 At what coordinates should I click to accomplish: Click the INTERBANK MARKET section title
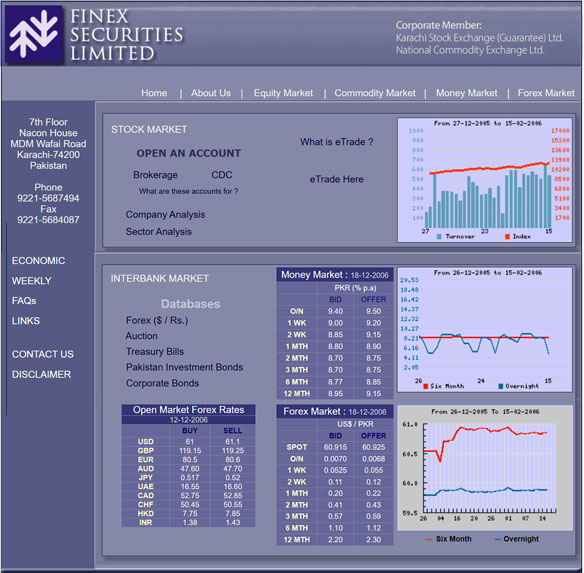pos(160,278)
